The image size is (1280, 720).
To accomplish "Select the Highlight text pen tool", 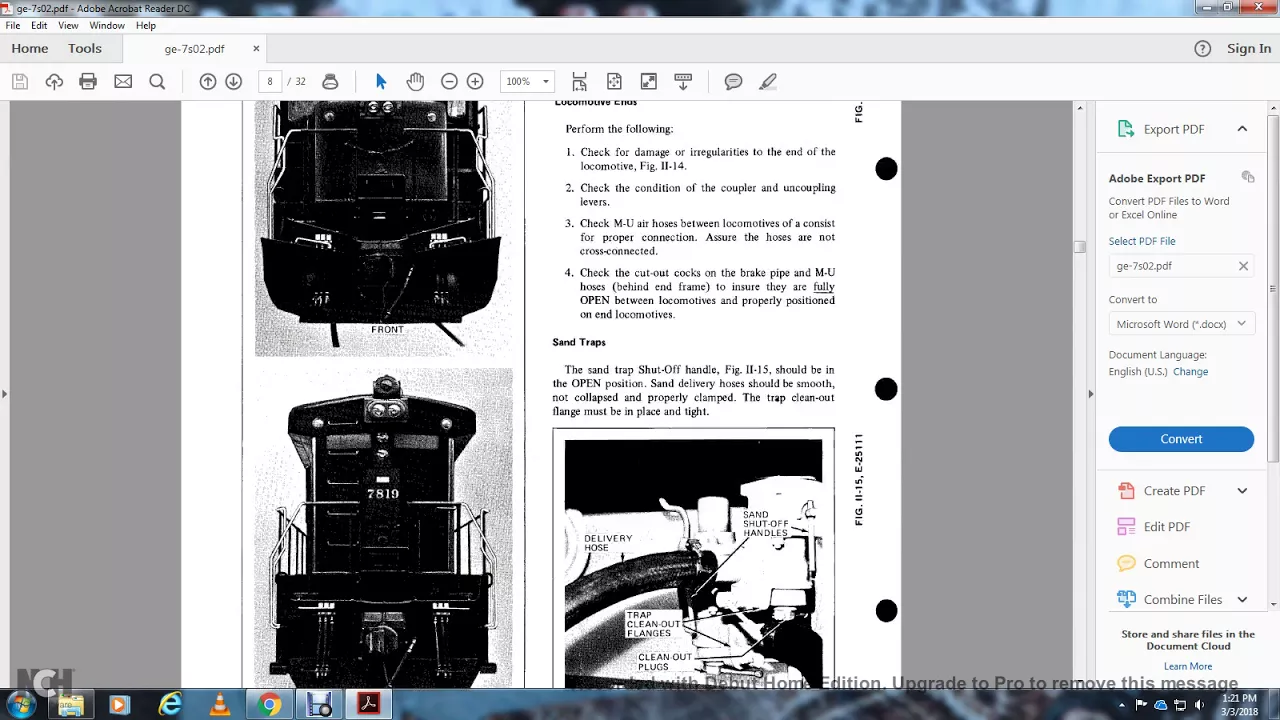I will (768, 81).
